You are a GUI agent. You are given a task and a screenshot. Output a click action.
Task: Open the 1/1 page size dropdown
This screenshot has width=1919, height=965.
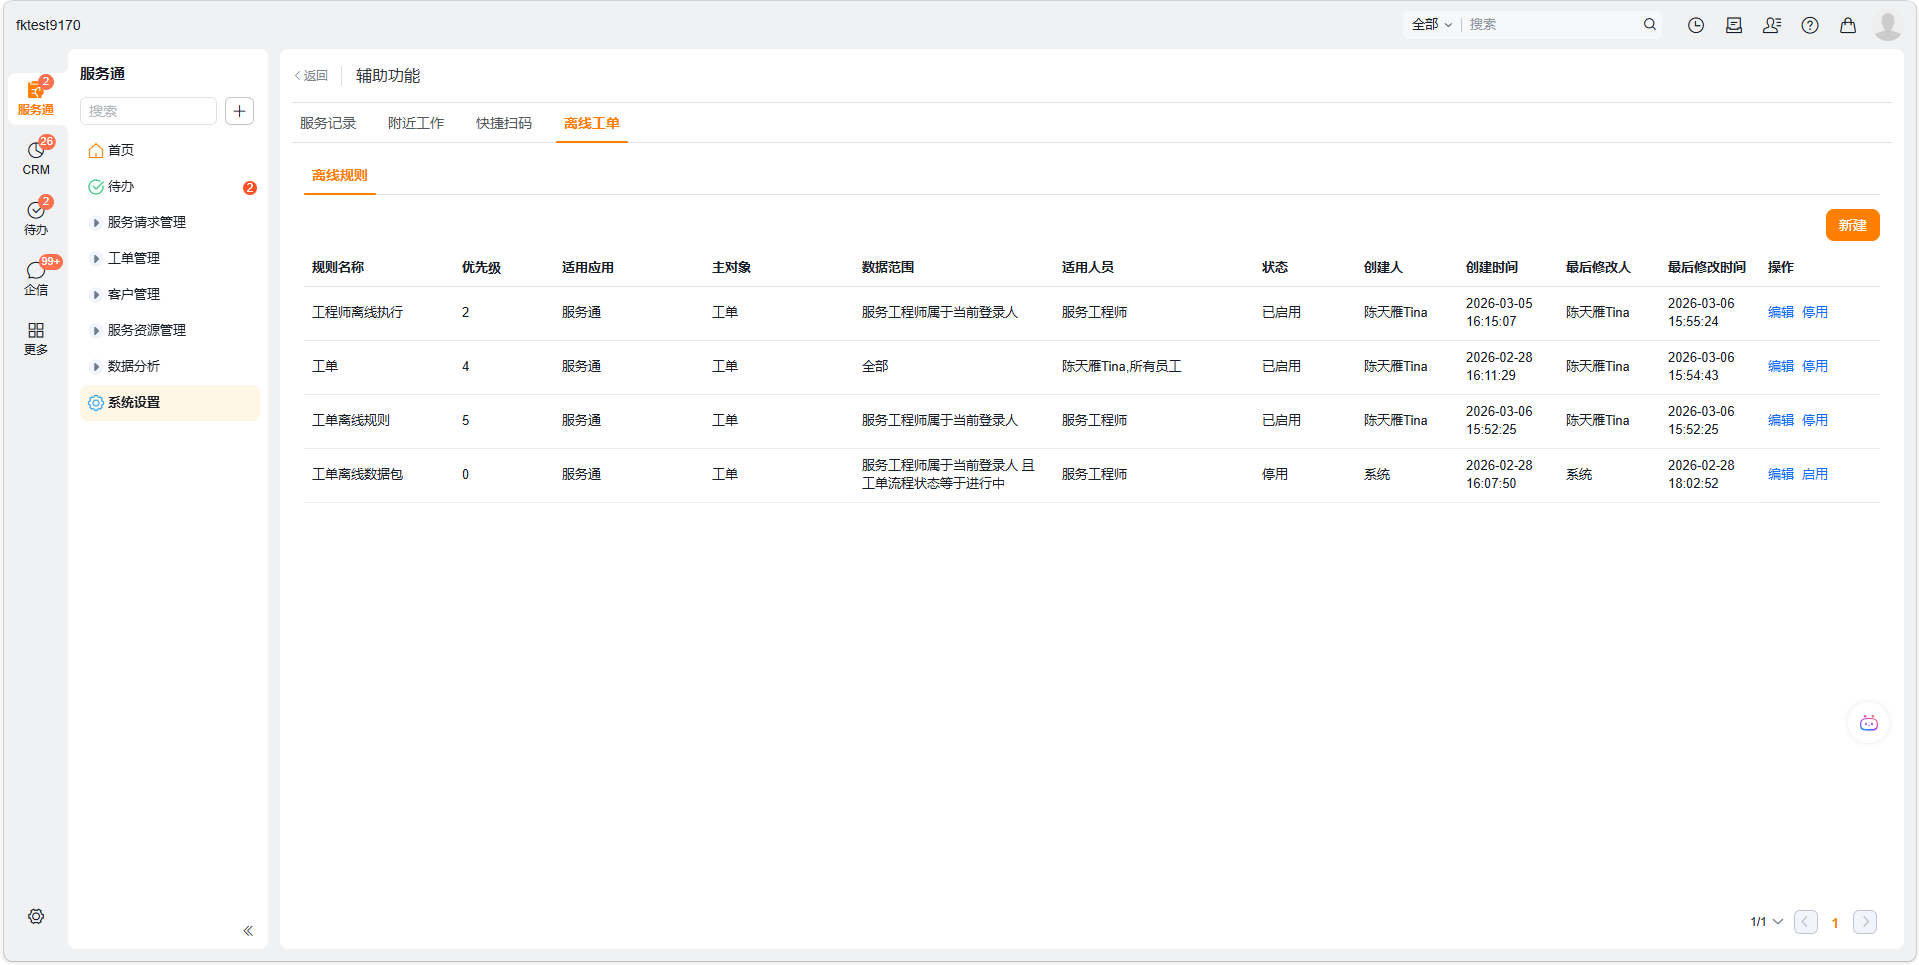[1766, 922]
